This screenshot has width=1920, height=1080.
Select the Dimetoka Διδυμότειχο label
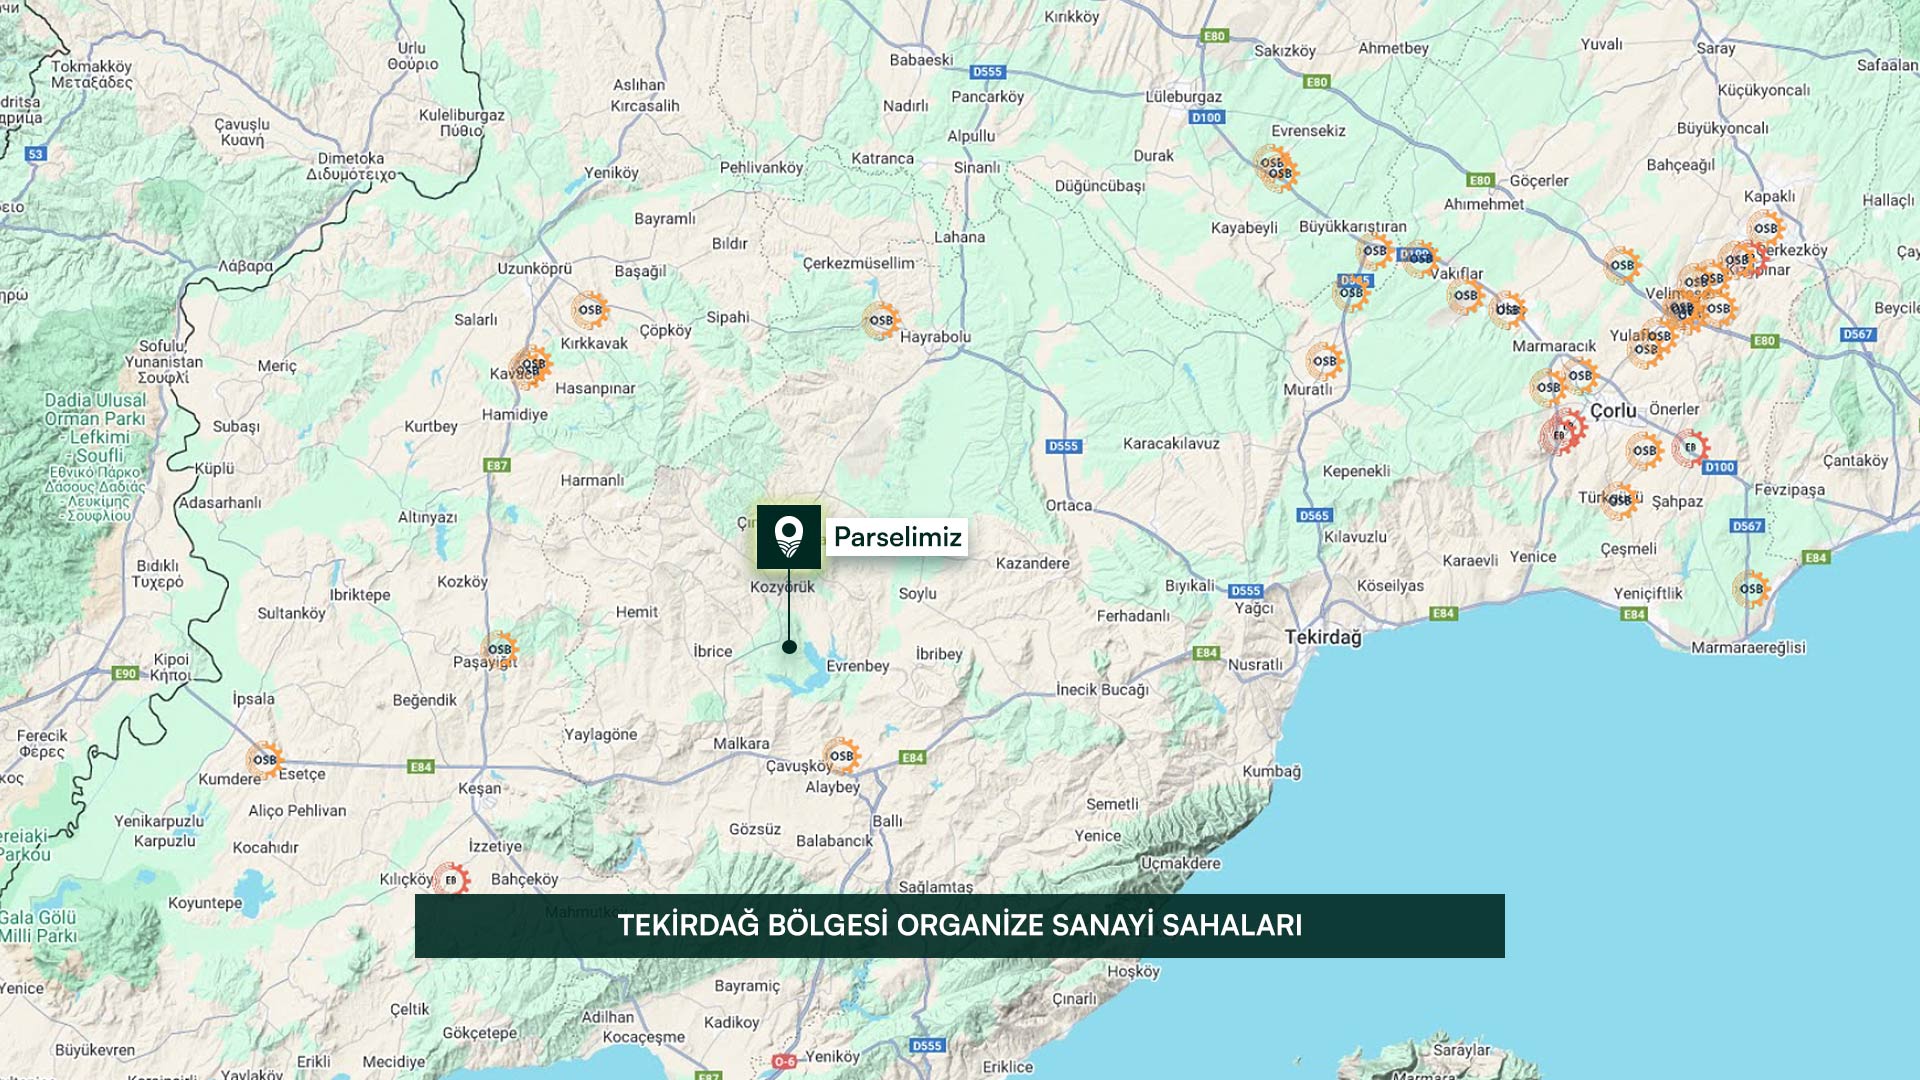pos(351,166)
